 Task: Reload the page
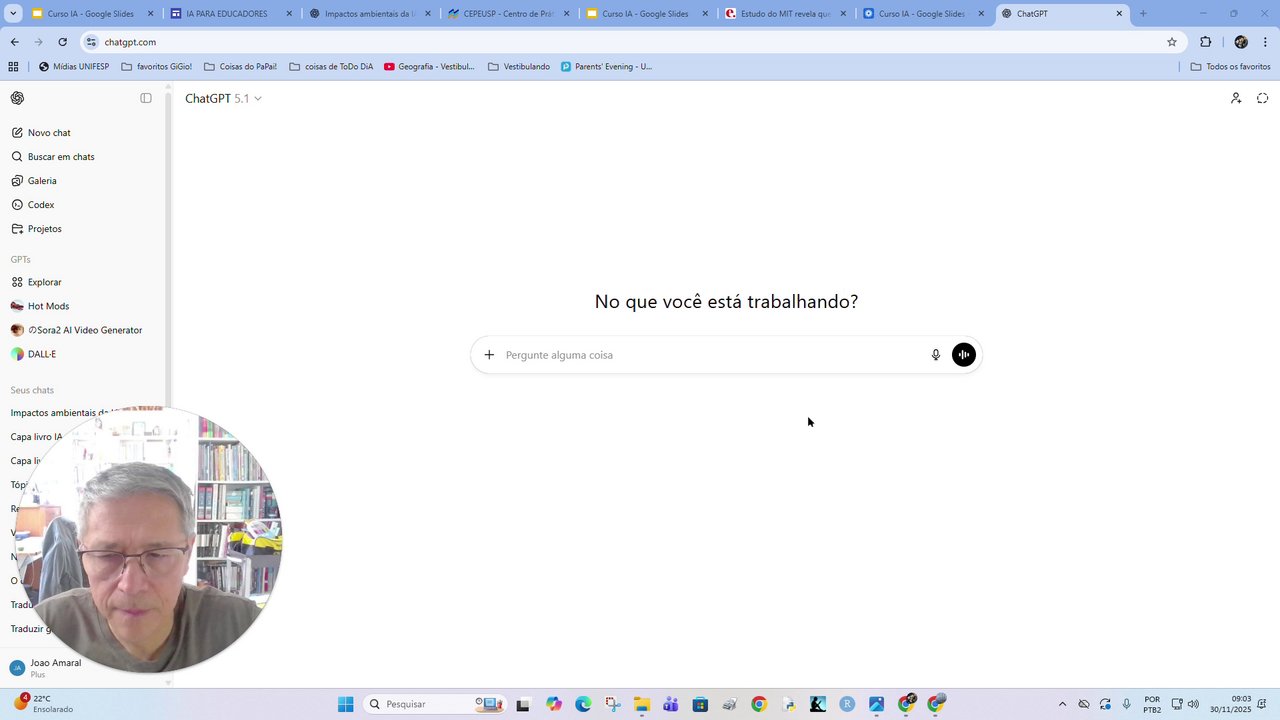[x=62, y=42]
